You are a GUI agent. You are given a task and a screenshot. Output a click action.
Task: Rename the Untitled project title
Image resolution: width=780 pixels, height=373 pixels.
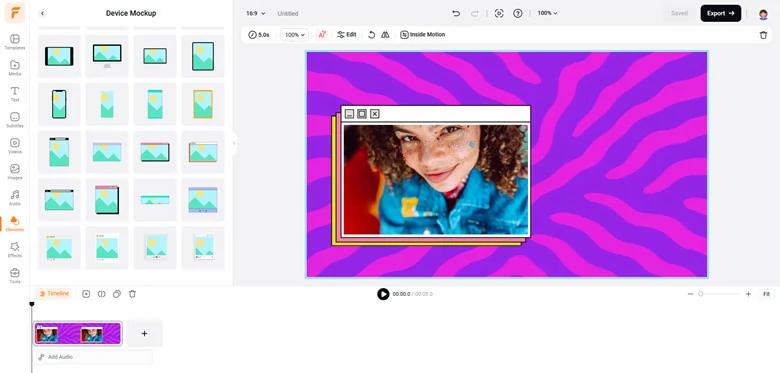[288, 13]
